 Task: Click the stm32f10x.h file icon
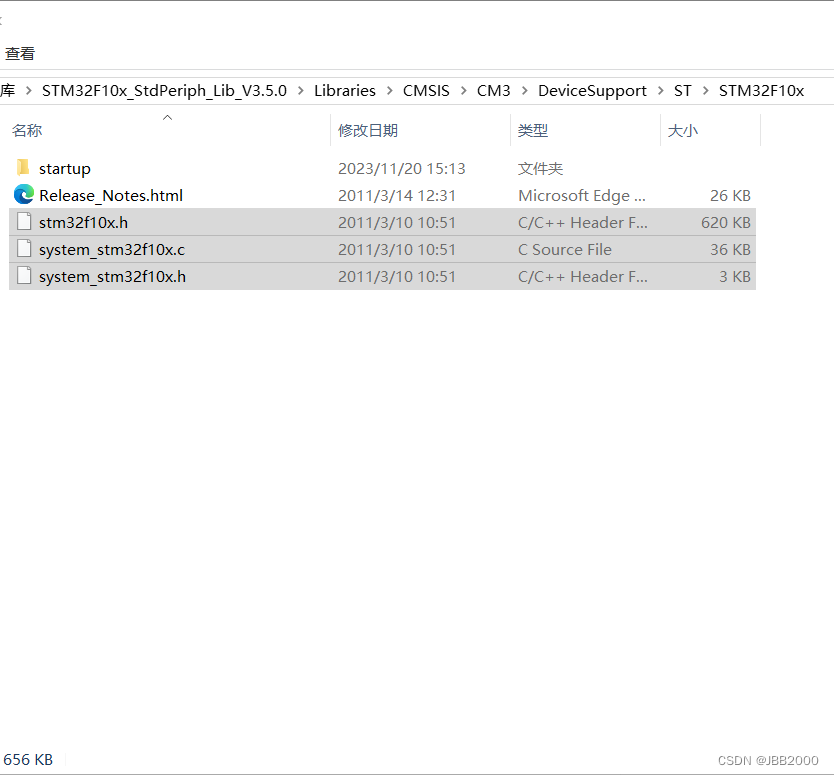24,222
